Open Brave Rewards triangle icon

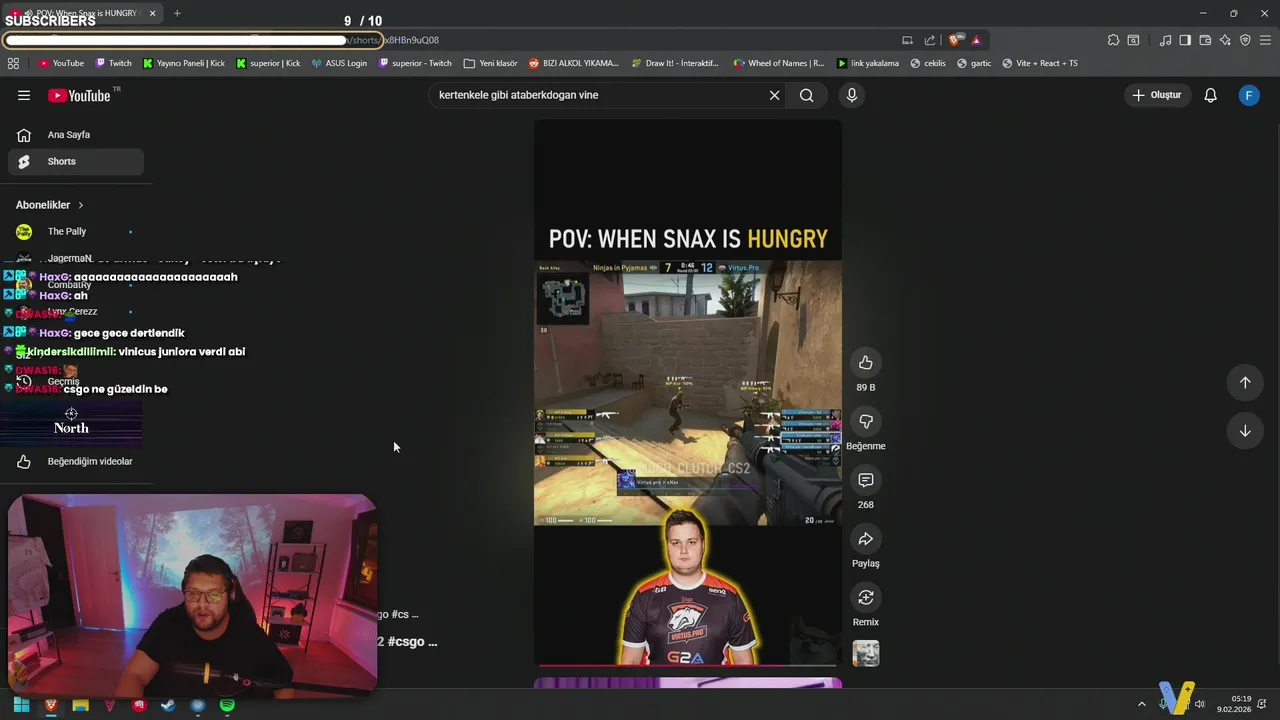976,40
